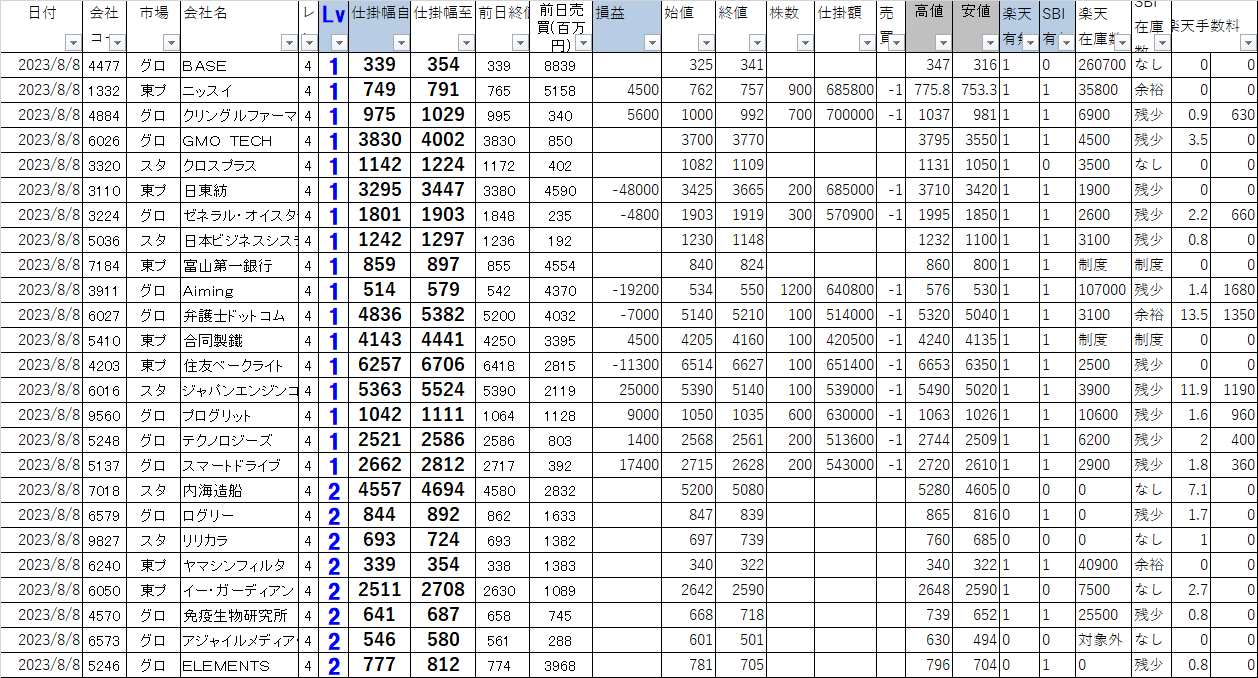The height and width of the screenshot is (678, 1258).
Task: Select the 仕掛幅至 cell 6706
Action: (443, 365)
